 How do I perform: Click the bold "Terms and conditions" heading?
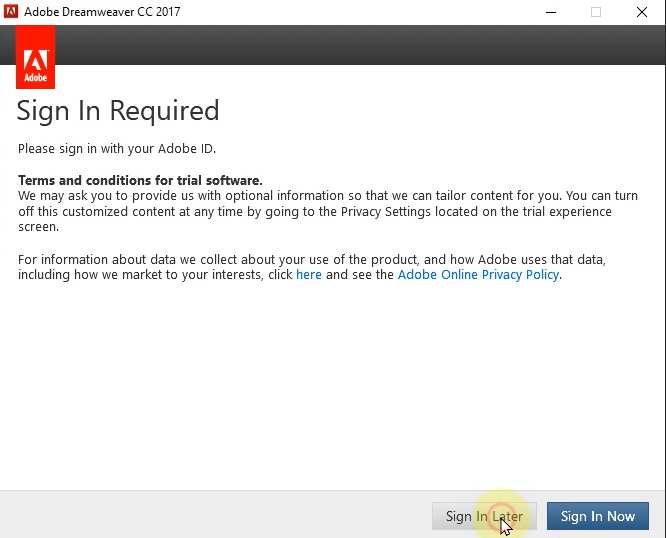coord(140,180)
